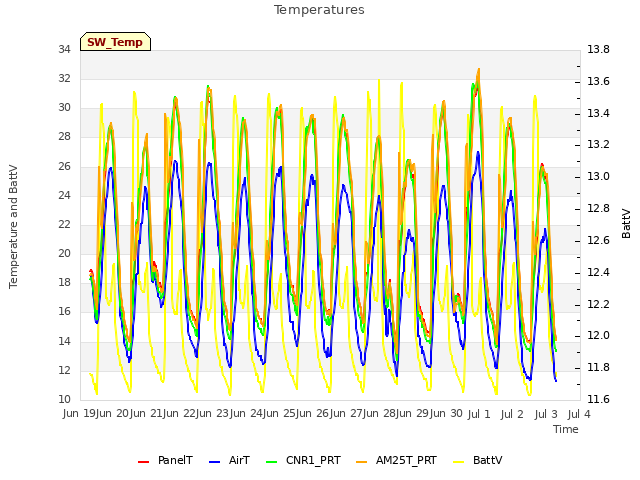Screen dimensions: 640x480
Task: Select the CNR1_PRT legend entry
Action: [x=303, y=460]
